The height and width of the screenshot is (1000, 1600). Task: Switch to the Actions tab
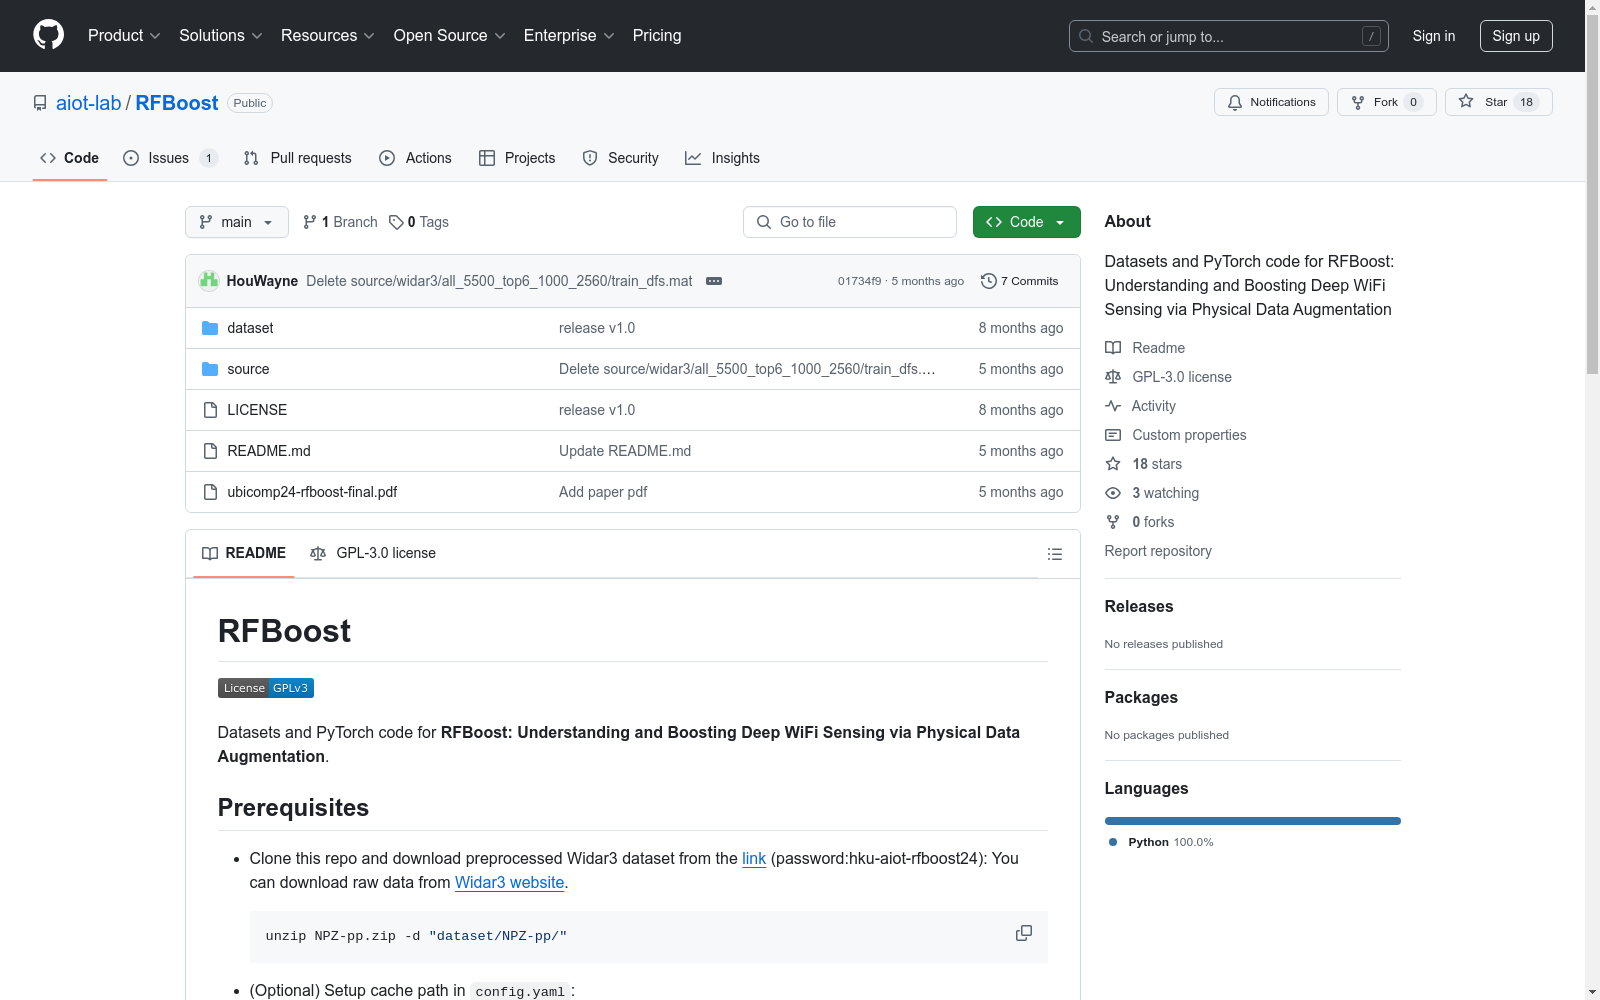pyautogui.click(x=416, y=158)
